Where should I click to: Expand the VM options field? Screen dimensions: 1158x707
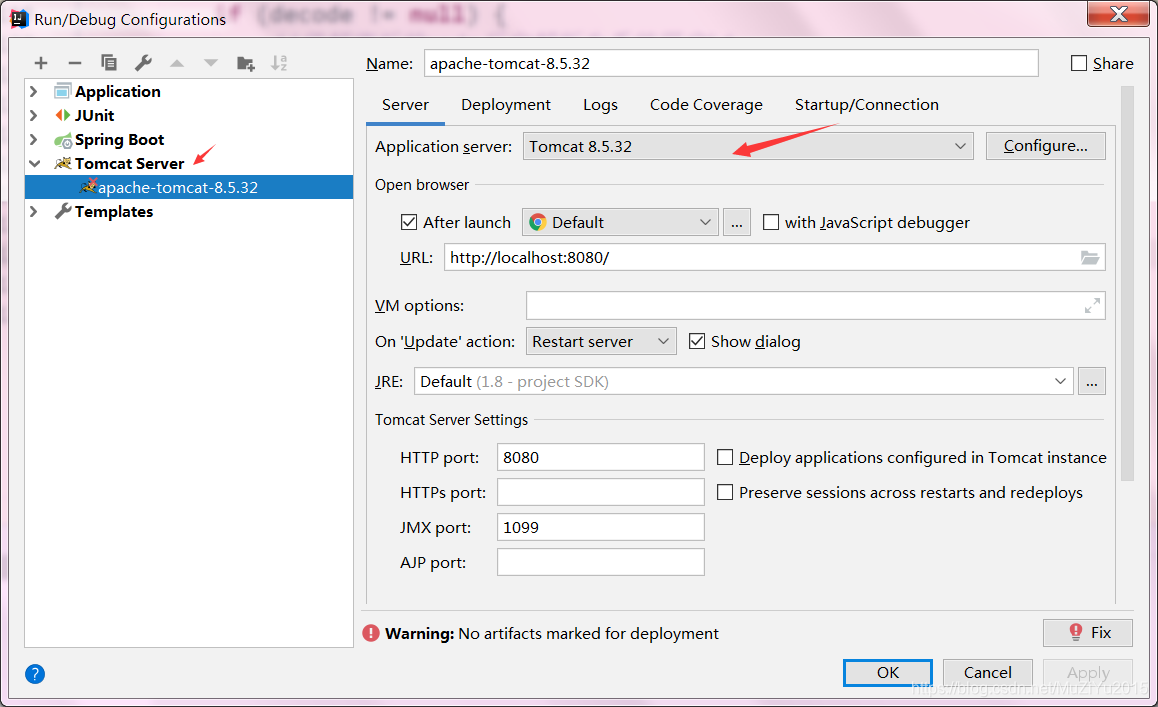1092,305
